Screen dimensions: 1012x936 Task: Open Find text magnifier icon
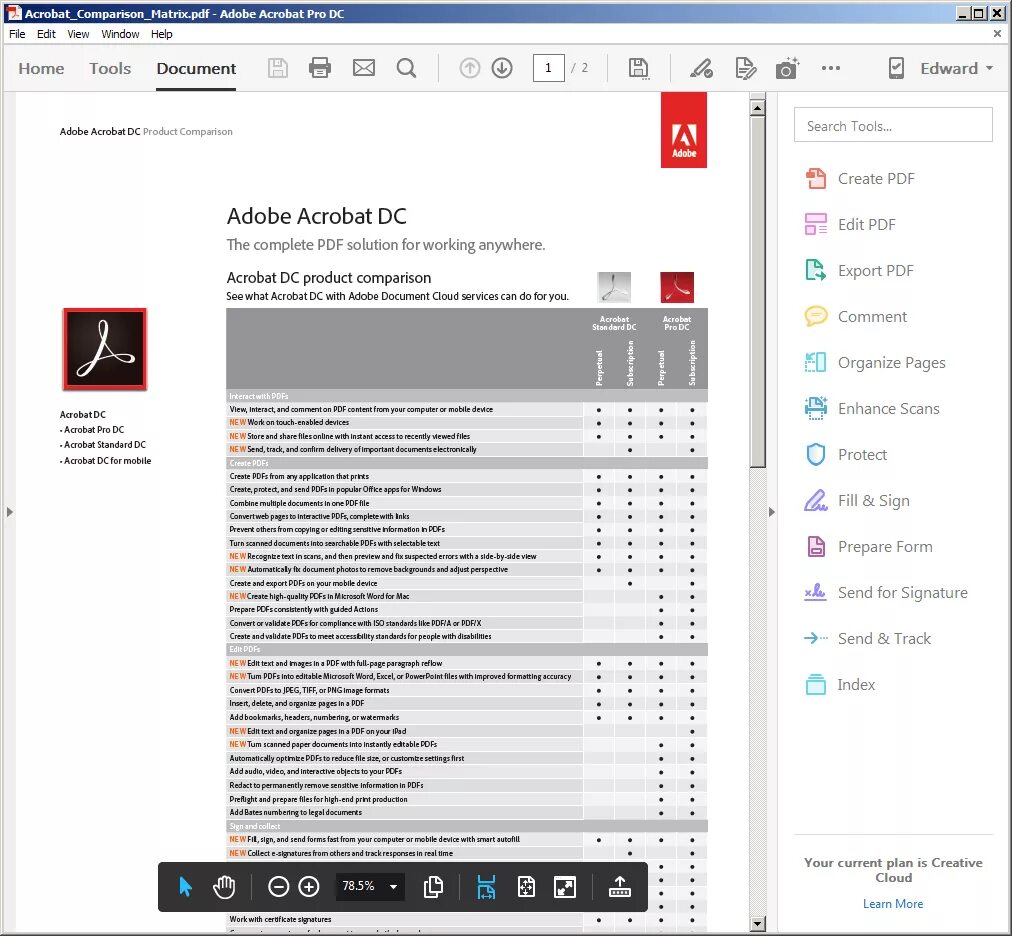pyautogui.click(x=406, y=68)
